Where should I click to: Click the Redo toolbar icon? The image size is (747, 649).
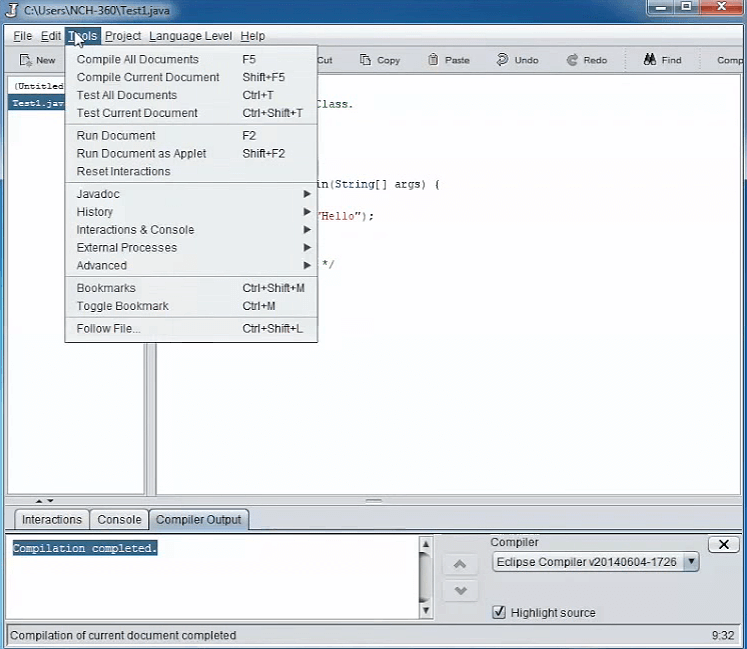(572, 60)
